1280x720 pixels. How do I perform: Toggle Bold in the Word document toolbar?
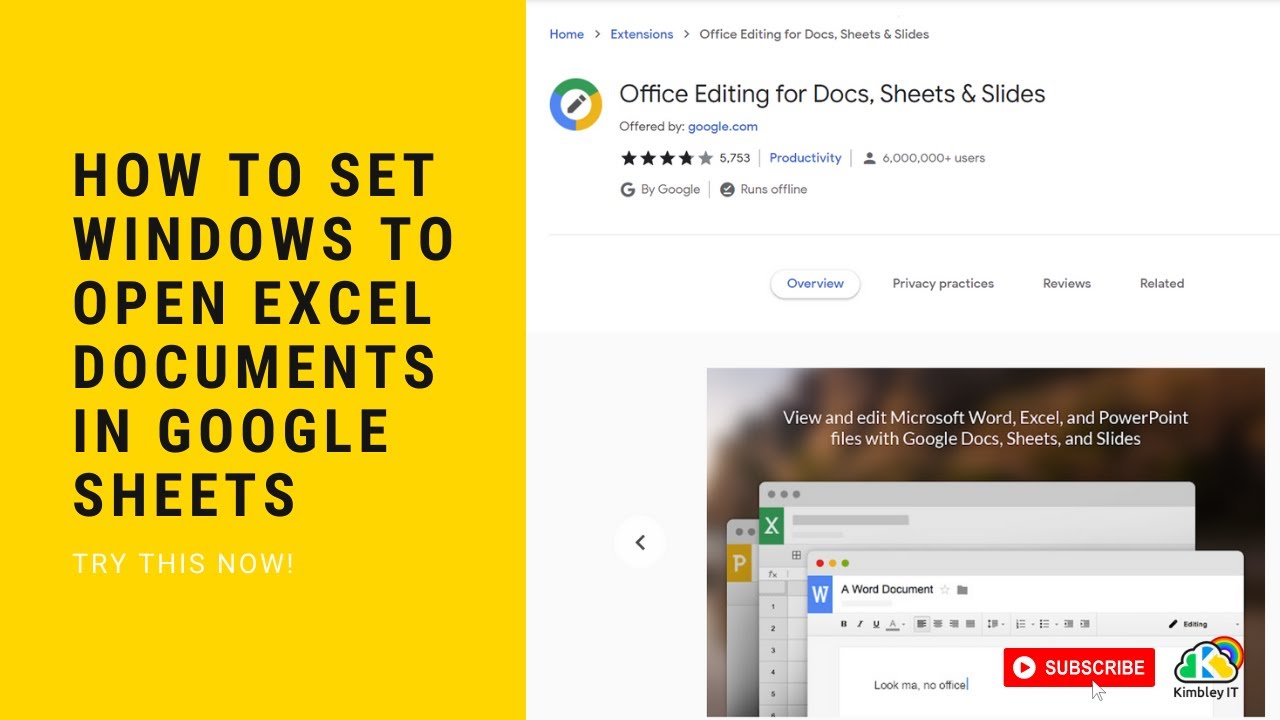click(843, 624)
